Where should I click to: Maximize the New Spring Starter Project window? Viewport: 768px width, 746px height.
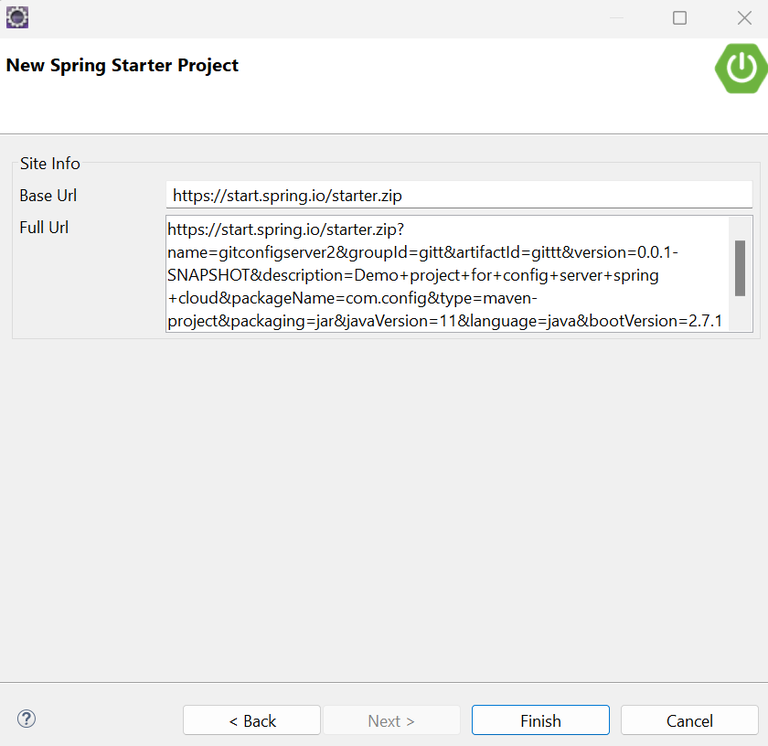click(679, 18)
